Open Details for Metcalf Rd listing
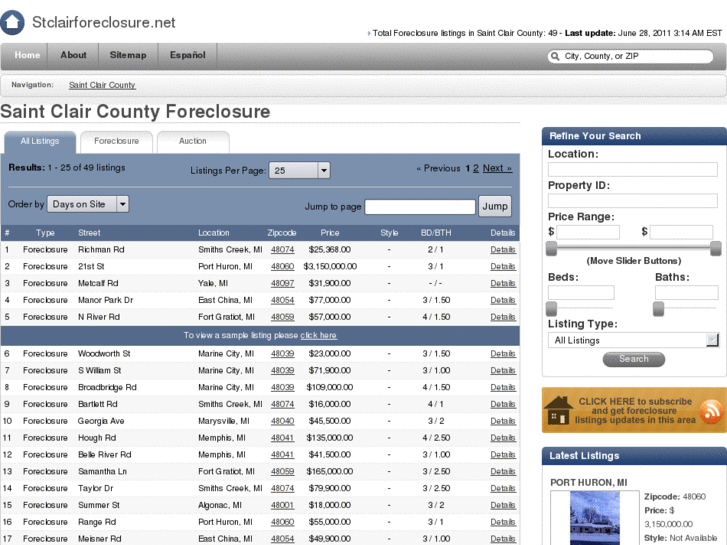Viewport: 727px width, 545px height. pos(503,283)
